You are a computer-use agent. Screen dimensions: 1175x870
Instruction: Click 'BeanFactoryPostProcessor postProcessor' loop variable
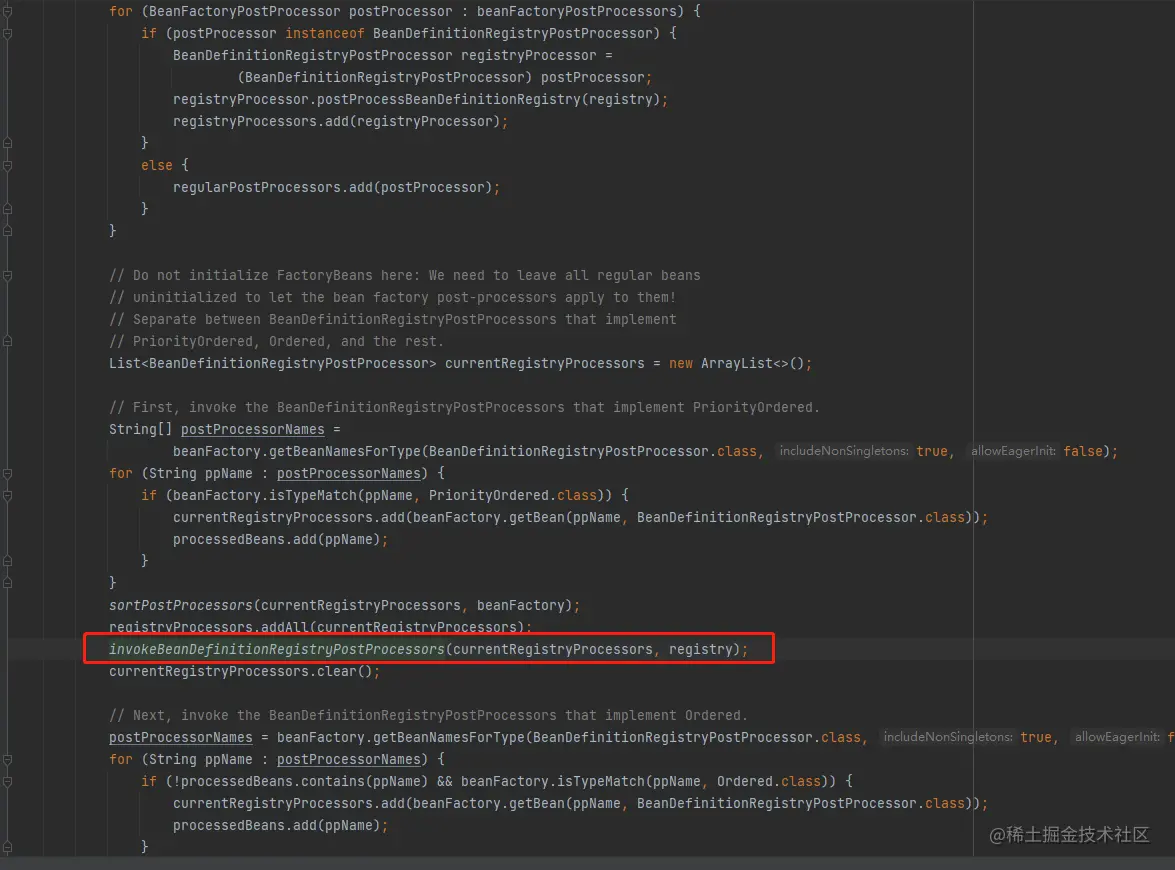(300, 12)
